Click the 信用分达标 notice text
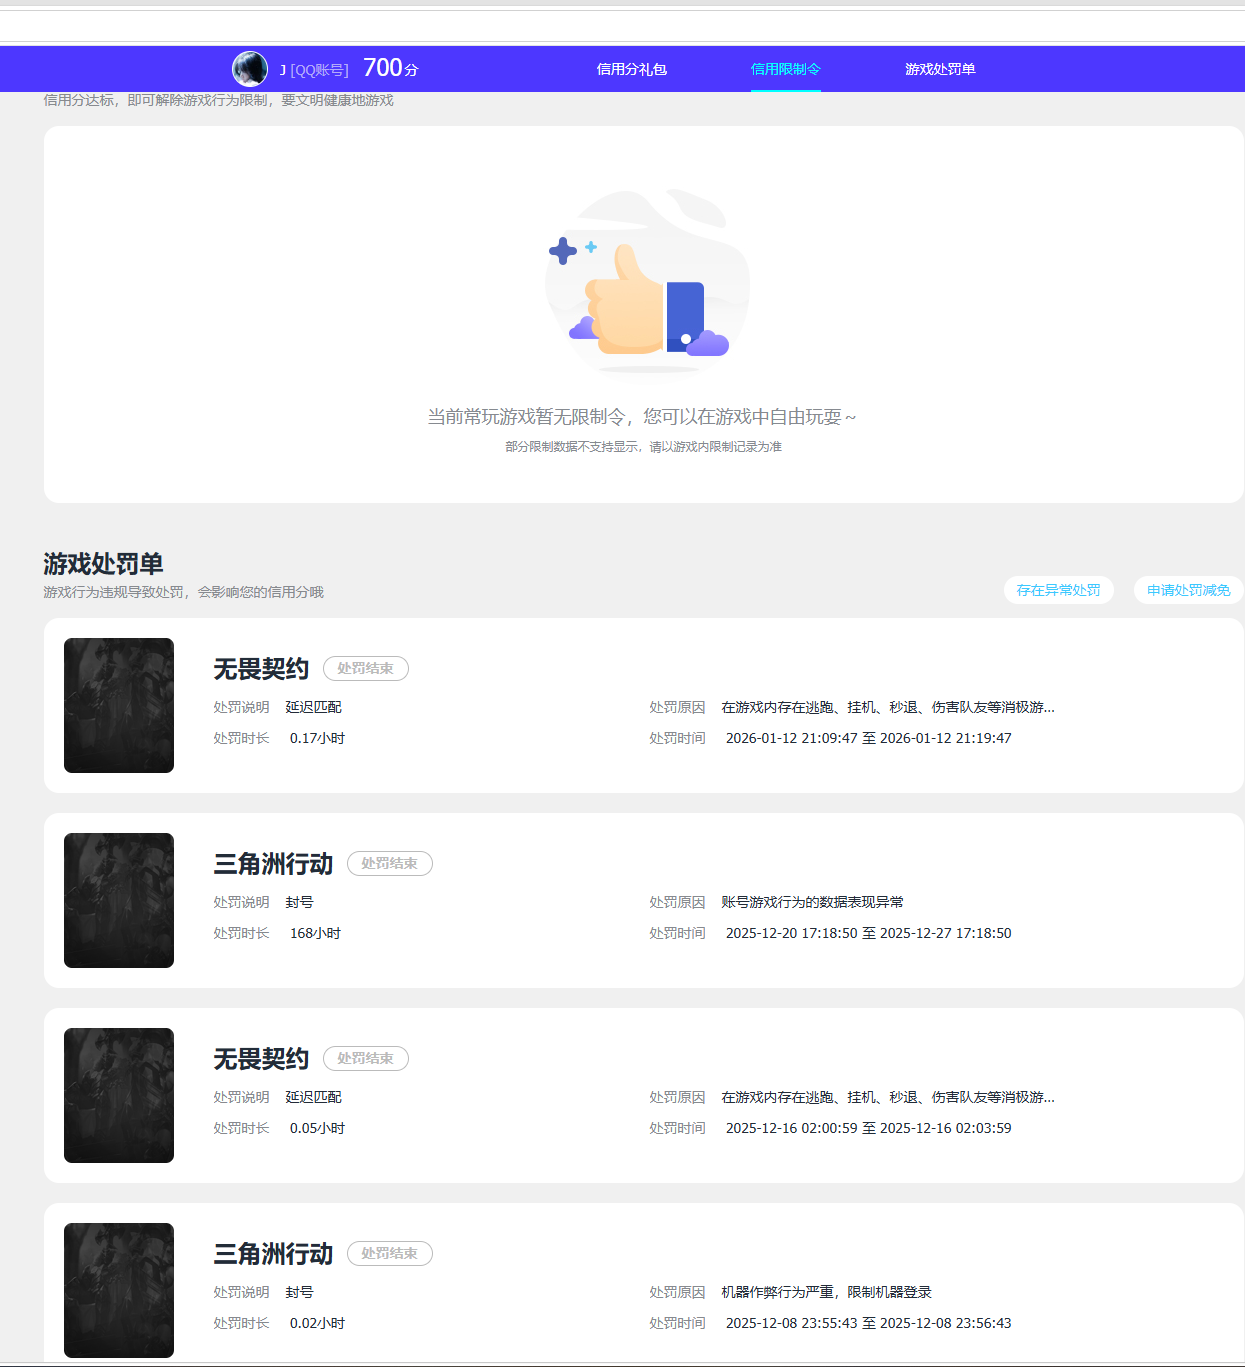Screen dimensions: 1245x1367 (218, 100)
